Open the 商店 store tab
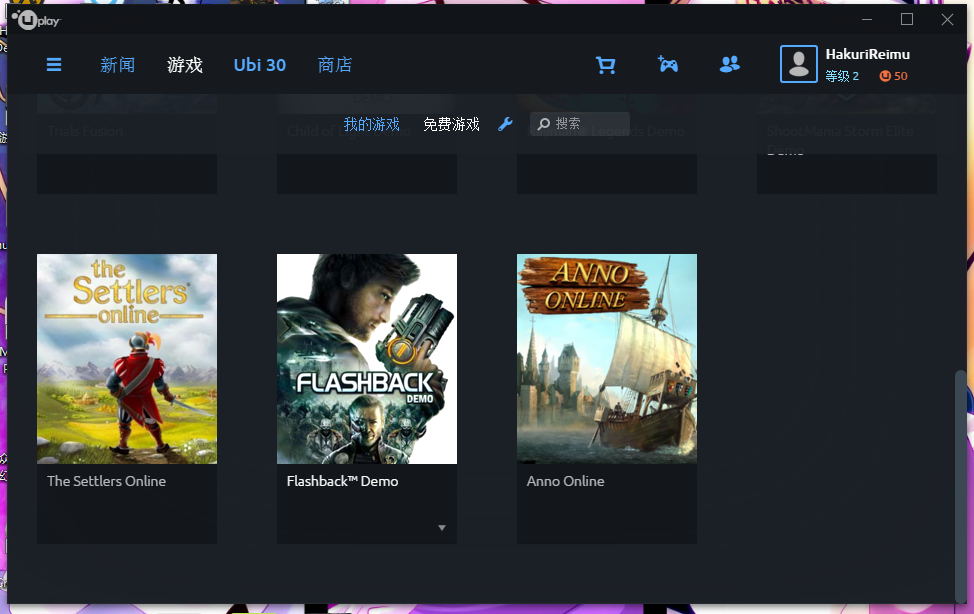 pyautogui.click(x=335, y=65)
